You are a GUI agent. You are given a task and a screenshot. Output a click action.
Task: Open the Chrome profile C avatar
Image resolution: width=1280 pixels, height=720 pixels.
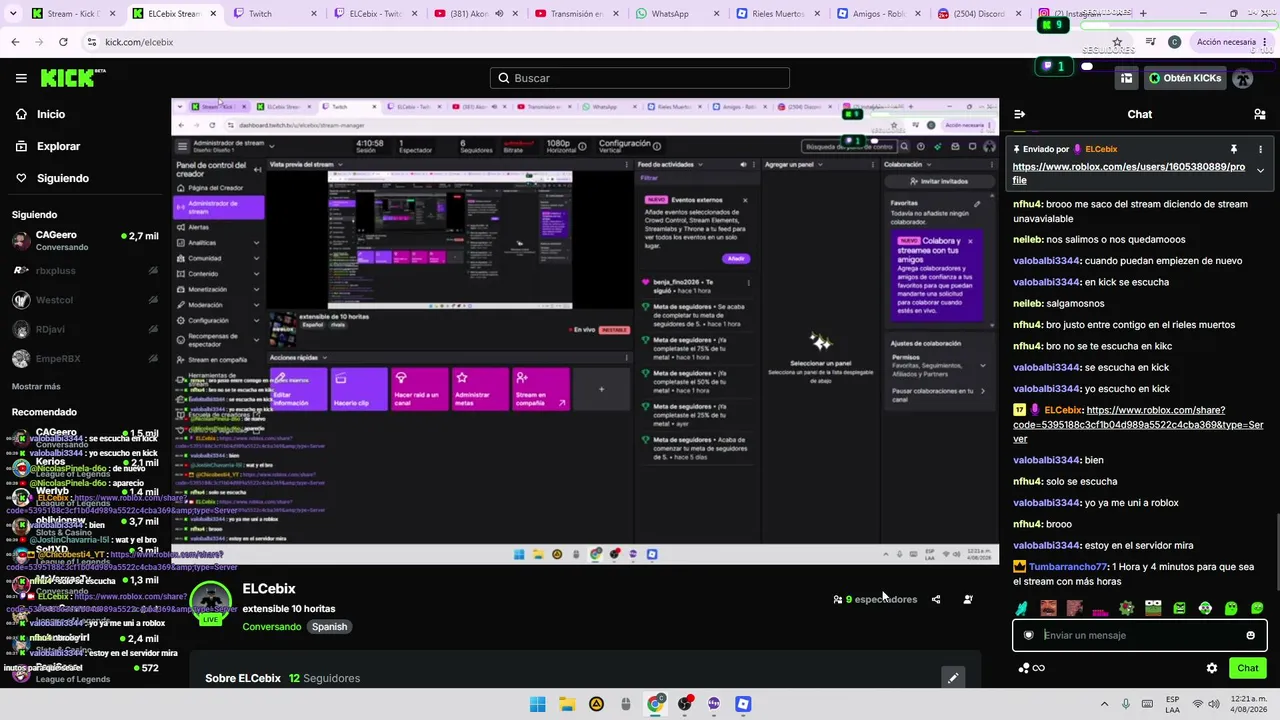(1174, 42)
